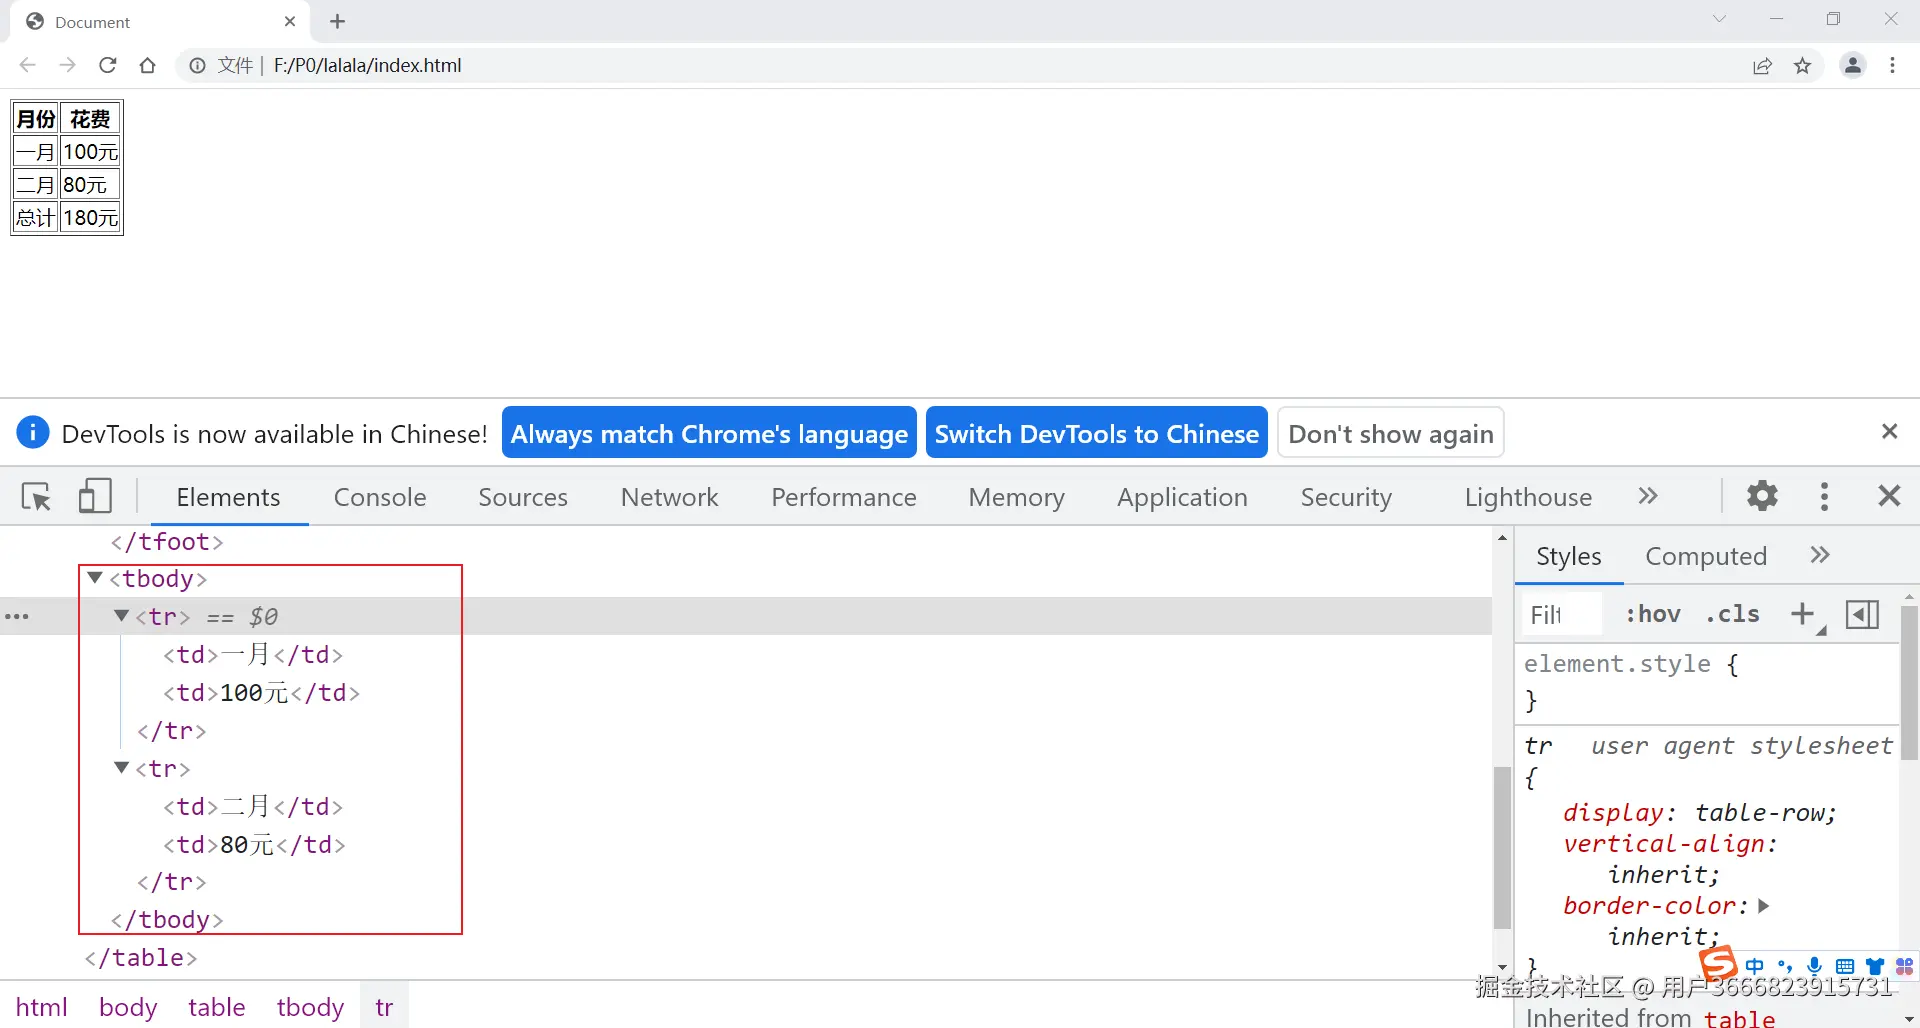The height and width of the screenshot is (1028, 1920).
Task: Toggle the device toolbar icon
Action: 95,496
